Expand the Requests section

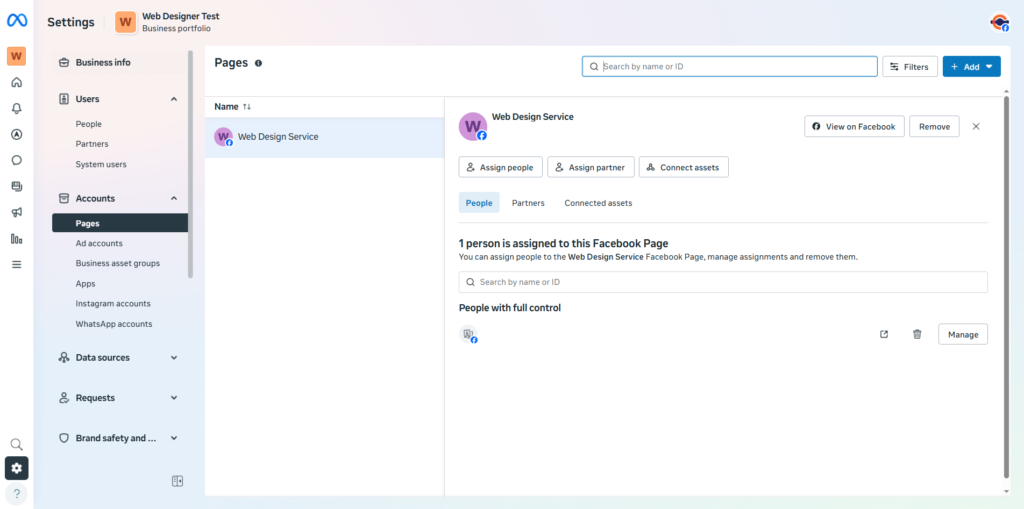tap(174, 398)
